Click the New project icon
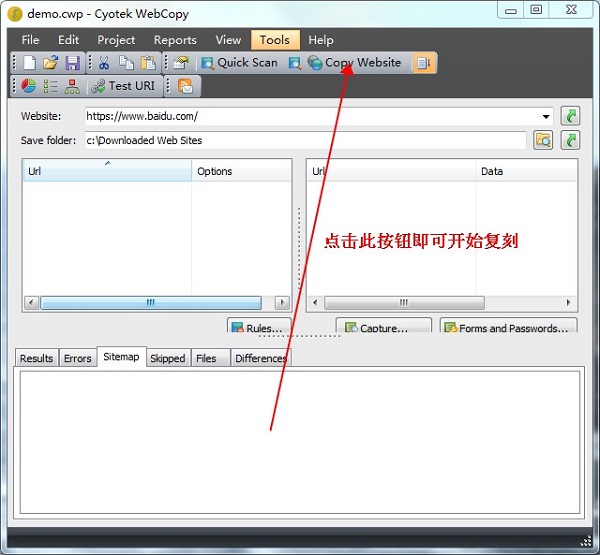Screen dimensions: 600x555 tap(29, 63)
